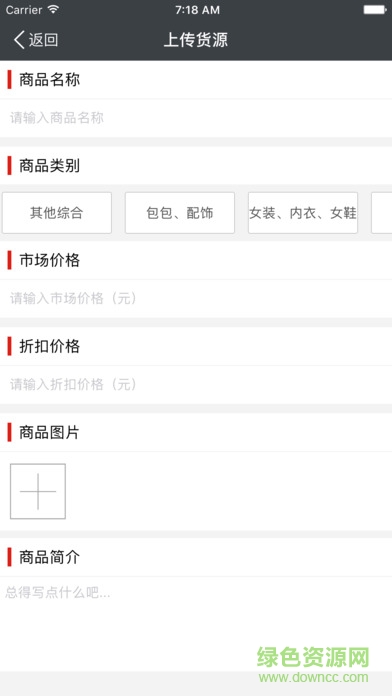Click the product description text area
The height and width of the screenshot is (696, 392).
pos(196,624)
